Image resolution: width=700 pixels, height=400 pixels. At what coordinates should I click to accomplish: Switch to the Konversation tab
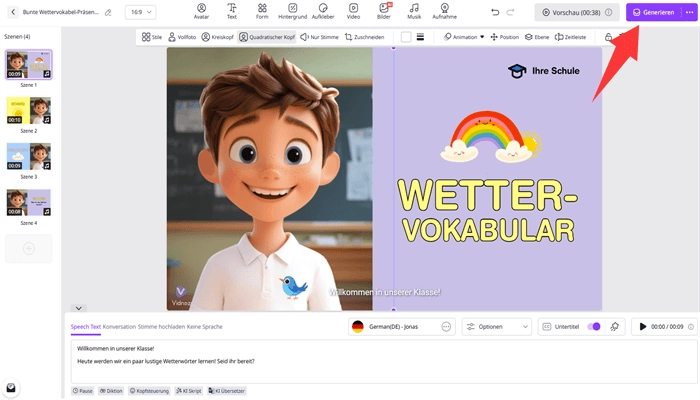pos(119,327)
